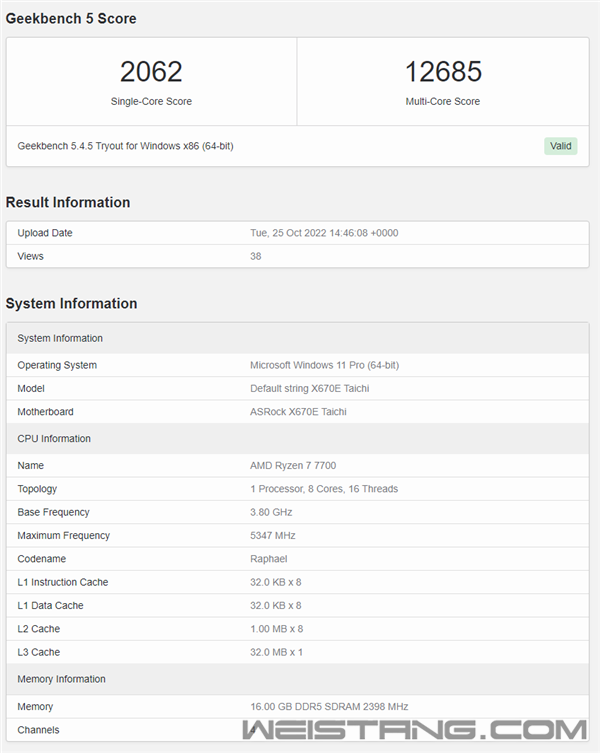This screenshot has height=753, width=600.
Task: Select L1 Data Cache 32.0 KB x 8 value
Action: (x=275, y=606)
